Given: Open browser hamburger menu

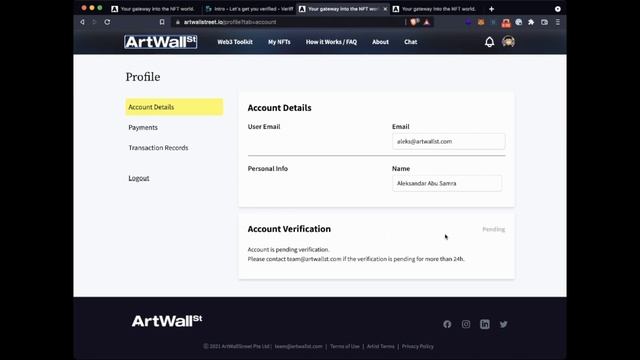Looking at the screenshot, I should 558,22.
